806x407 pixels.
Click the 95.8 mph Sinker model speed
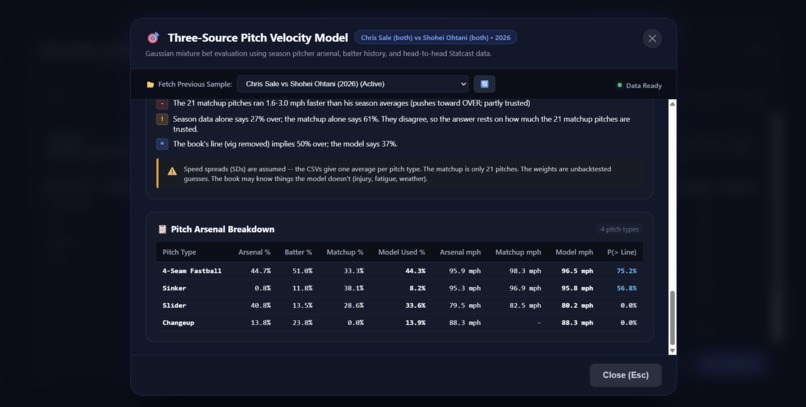577,288
